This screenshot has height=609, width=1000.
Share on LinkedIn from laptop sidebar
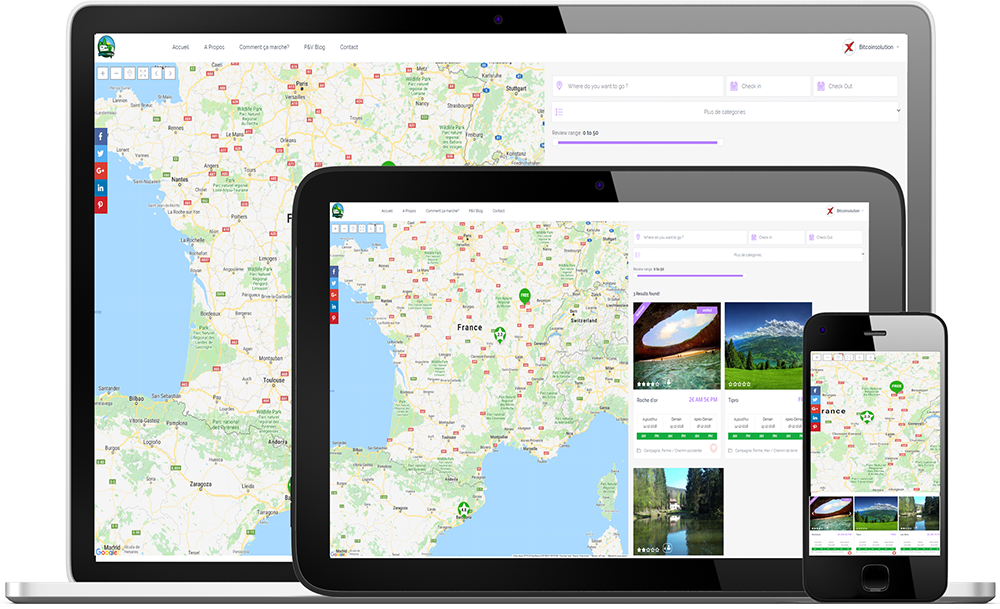point(101,188)
